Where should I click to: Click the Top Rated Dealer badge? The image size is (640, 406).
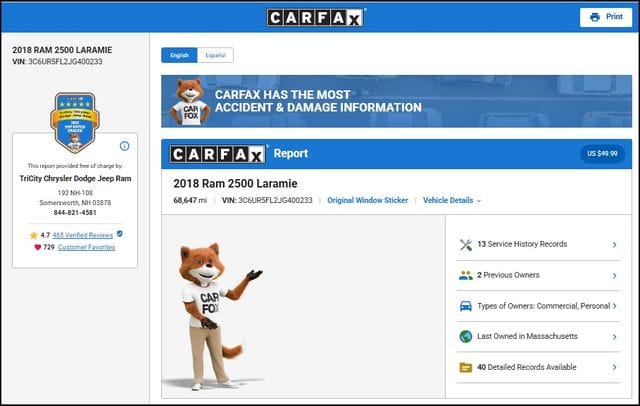click(75, 122)
